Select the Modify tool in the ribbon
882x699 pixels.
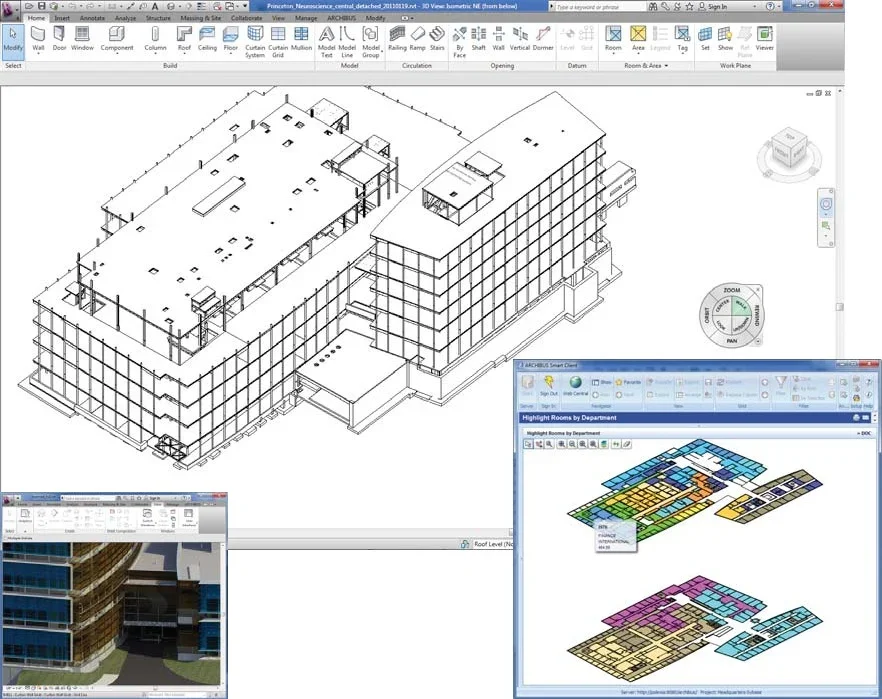[x=13, y=42]
